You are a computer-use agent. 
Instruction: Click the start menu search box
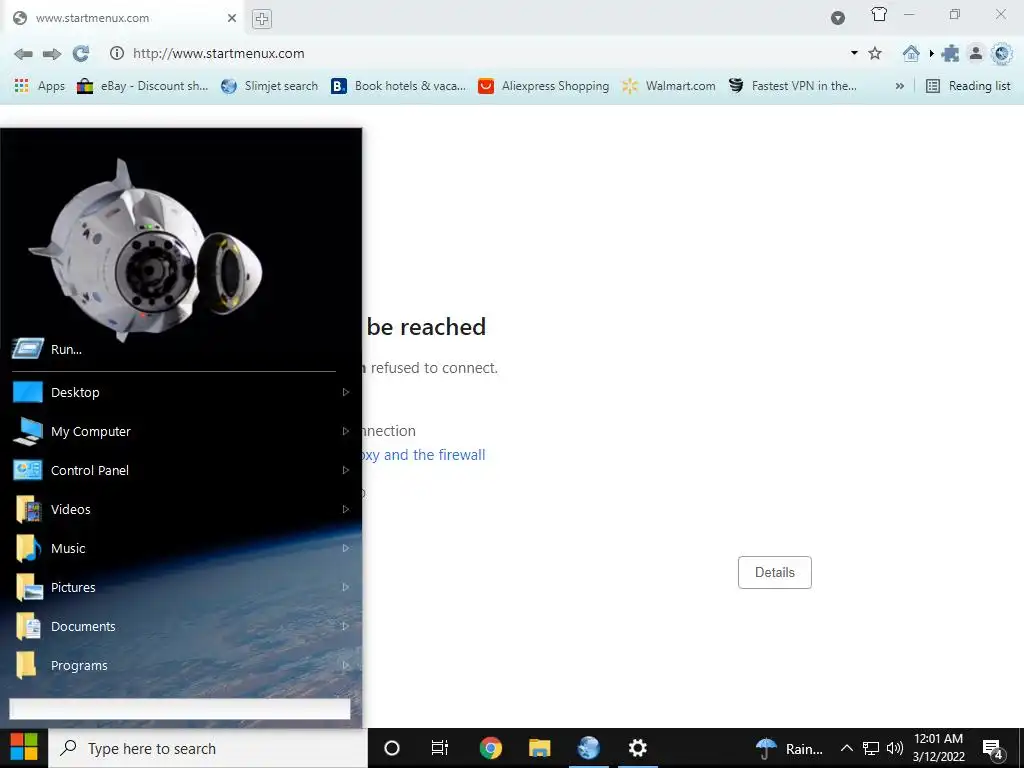point(180,709)
